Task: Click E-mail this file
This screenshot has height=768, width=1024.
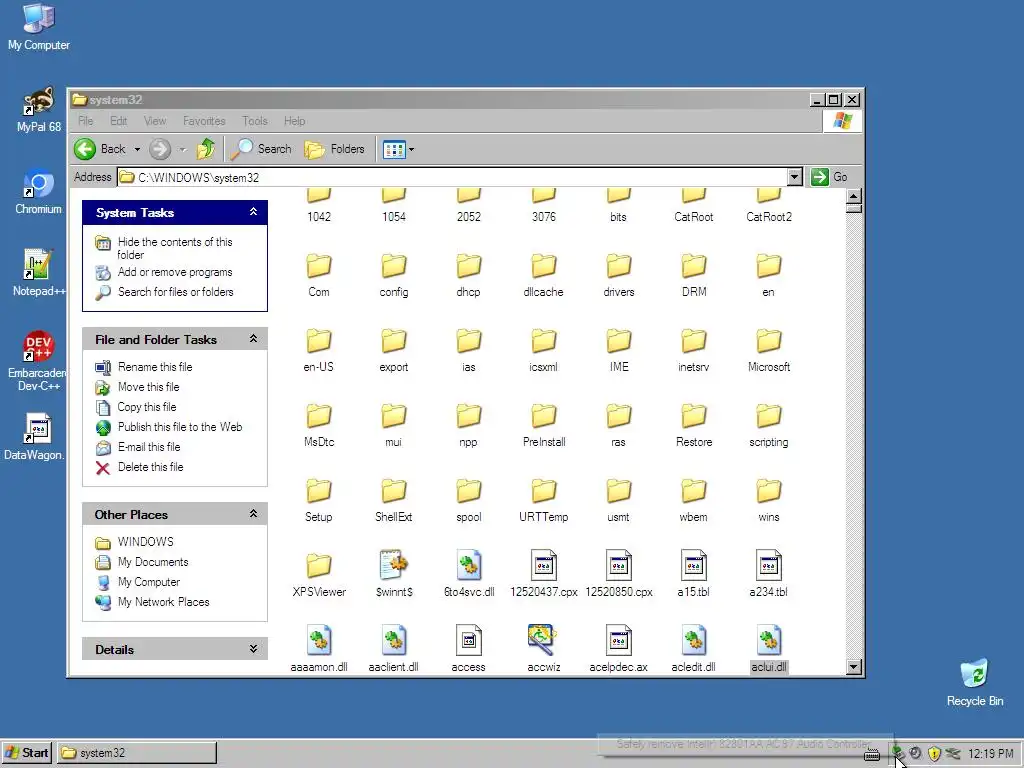Action: 149,447
